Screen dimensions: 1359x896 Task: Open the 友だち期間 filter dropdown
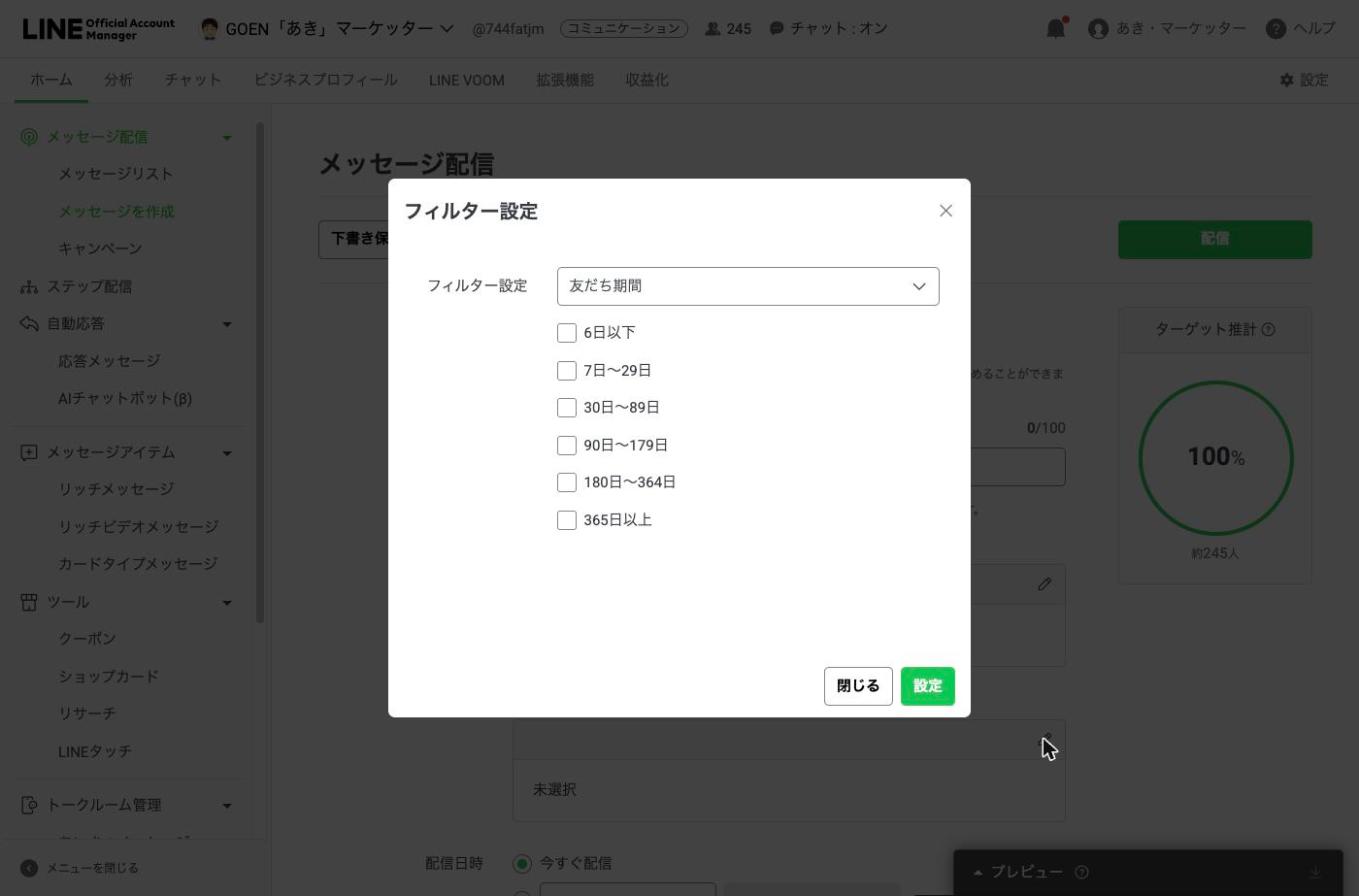(748, 286)
